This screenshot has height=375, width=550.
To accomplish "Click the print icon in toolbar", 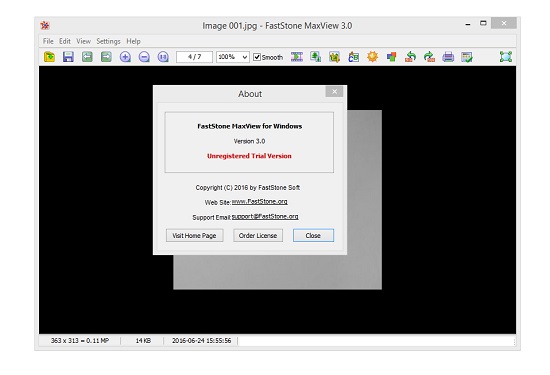I will (x=448, y=56).
